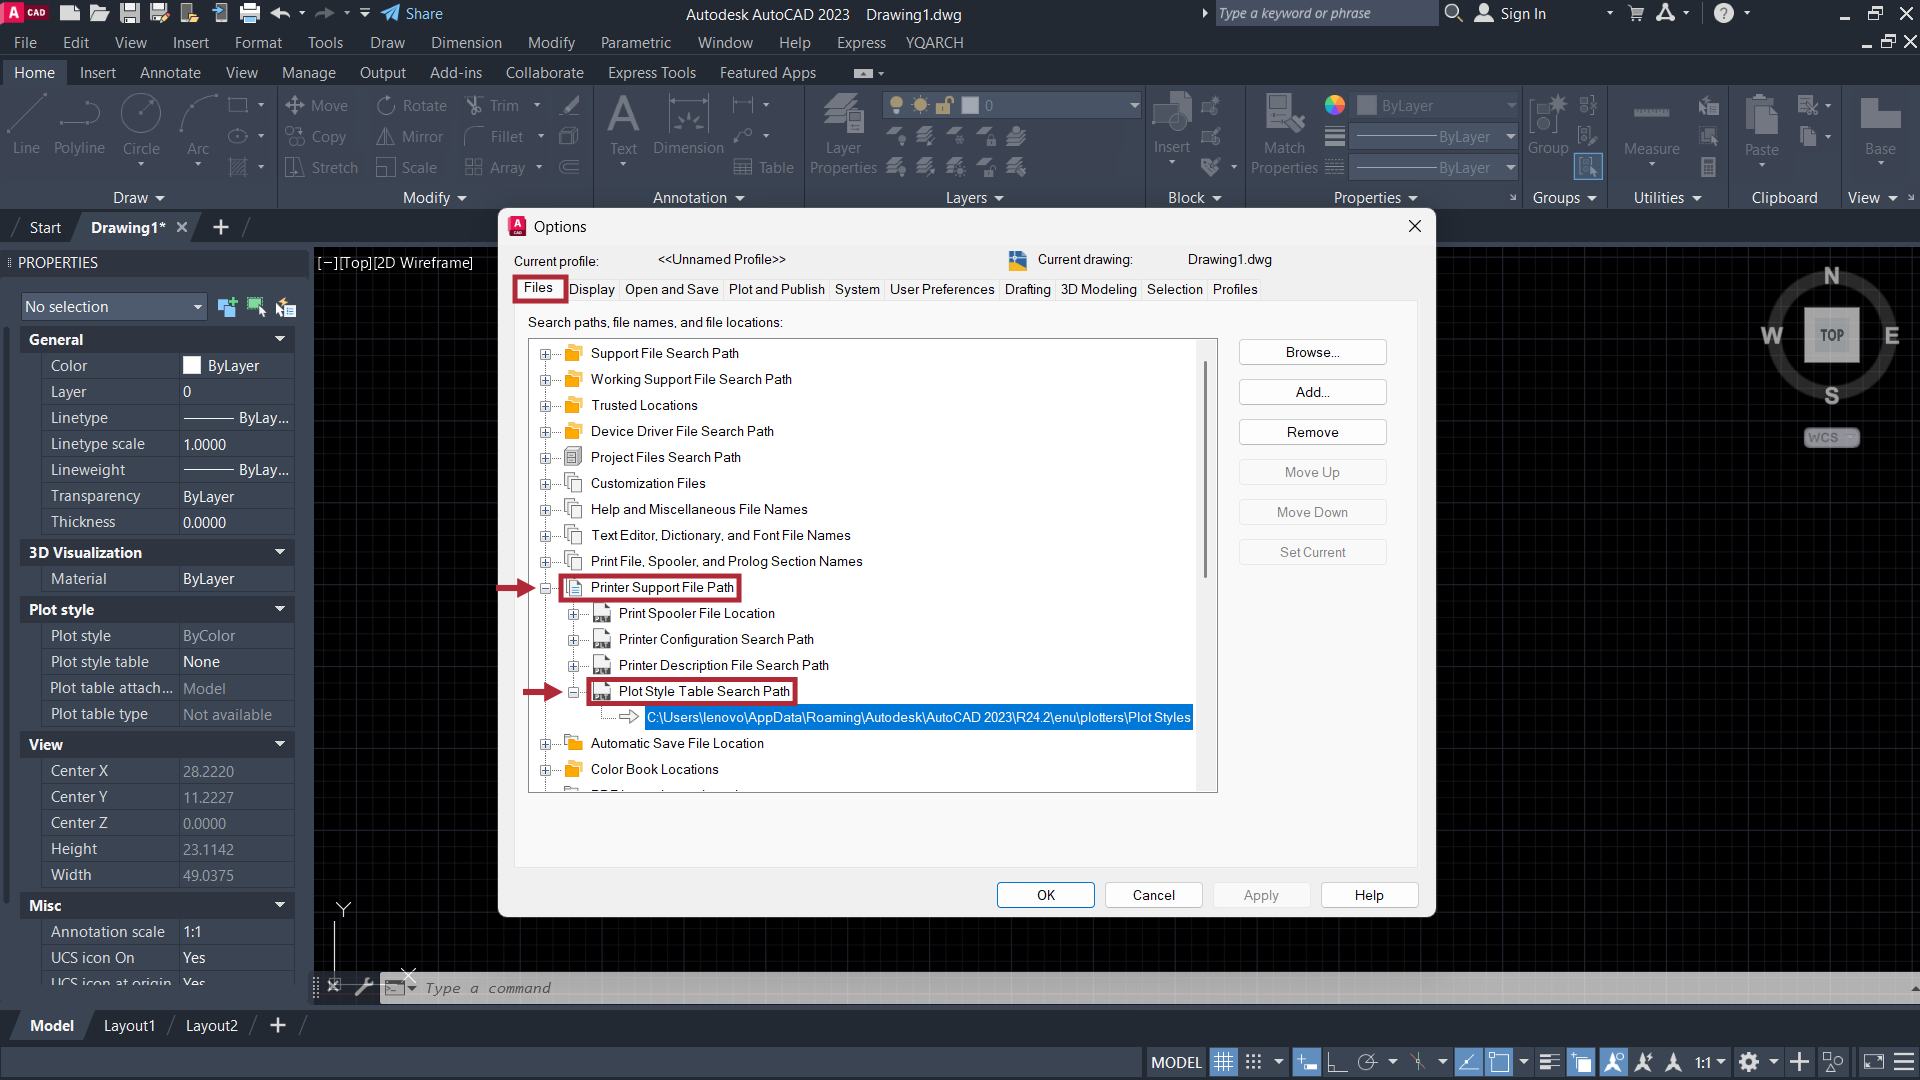Click the TOP face of ViewCube
This screenshot has width=1920, height=1080.
coord(1831,335)
